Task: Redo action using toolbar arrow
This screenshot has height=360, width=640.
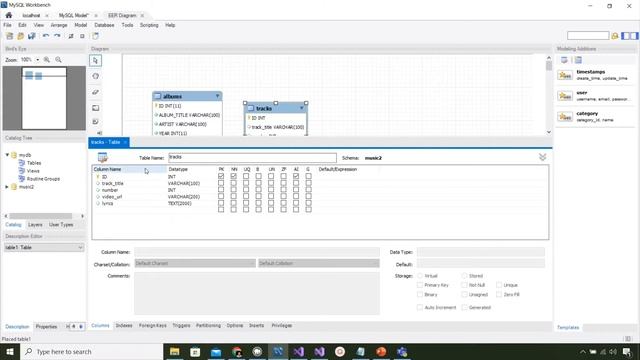Action: [57, 36]
